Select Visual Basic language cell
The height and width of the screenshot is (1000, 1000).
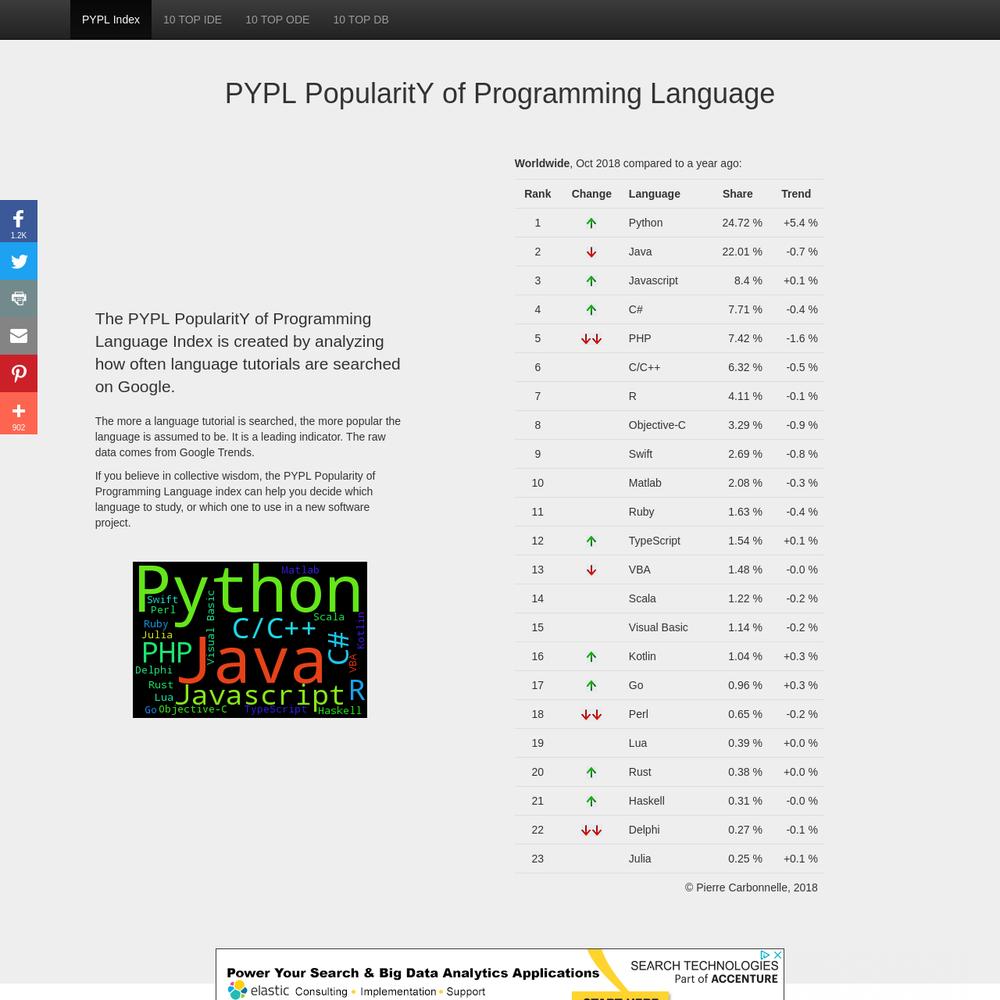(x=658, y=628)
